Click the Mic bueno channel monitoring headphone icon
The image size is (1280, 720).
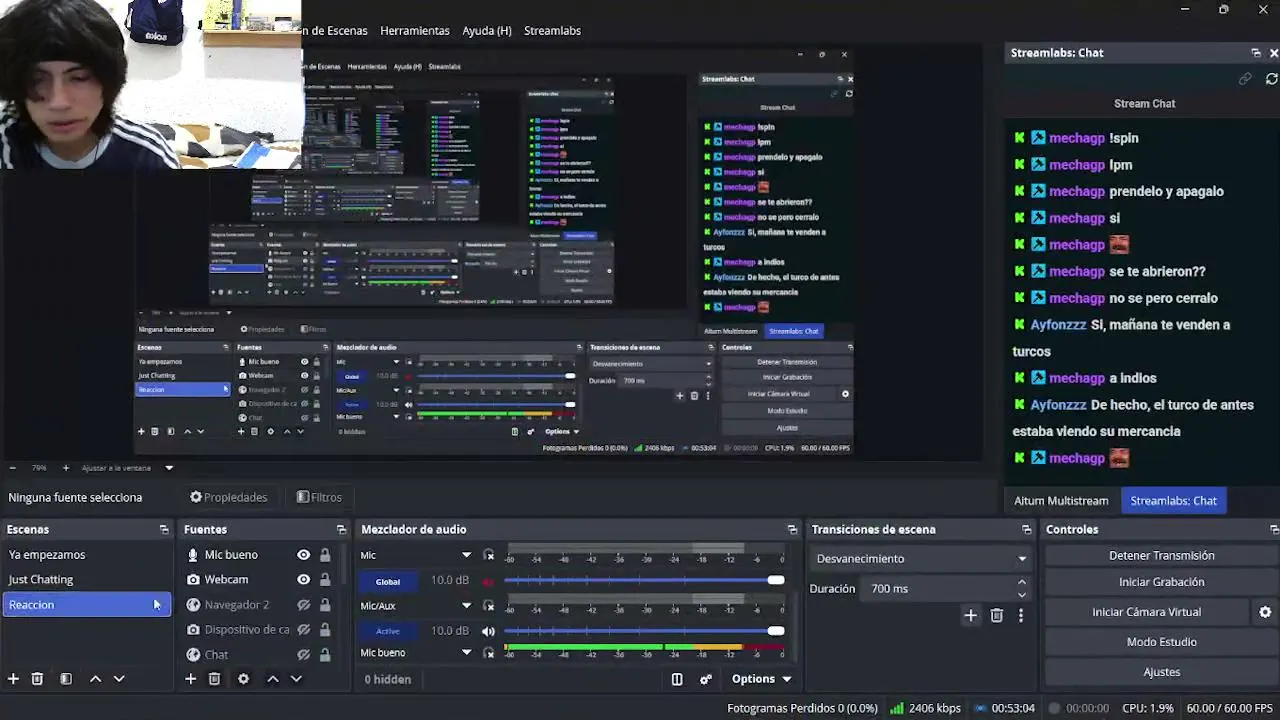coord(489,653)
